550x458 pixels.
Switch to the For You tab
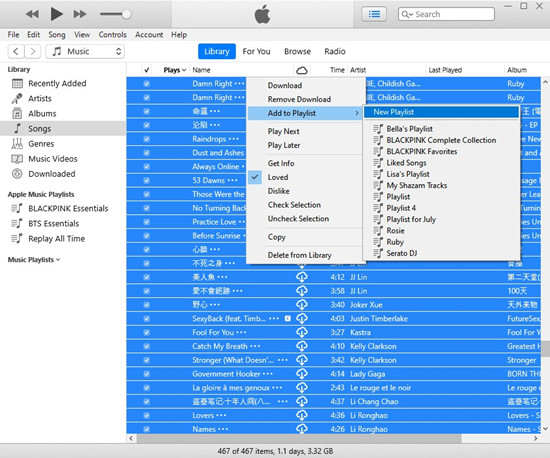point(256,52)
